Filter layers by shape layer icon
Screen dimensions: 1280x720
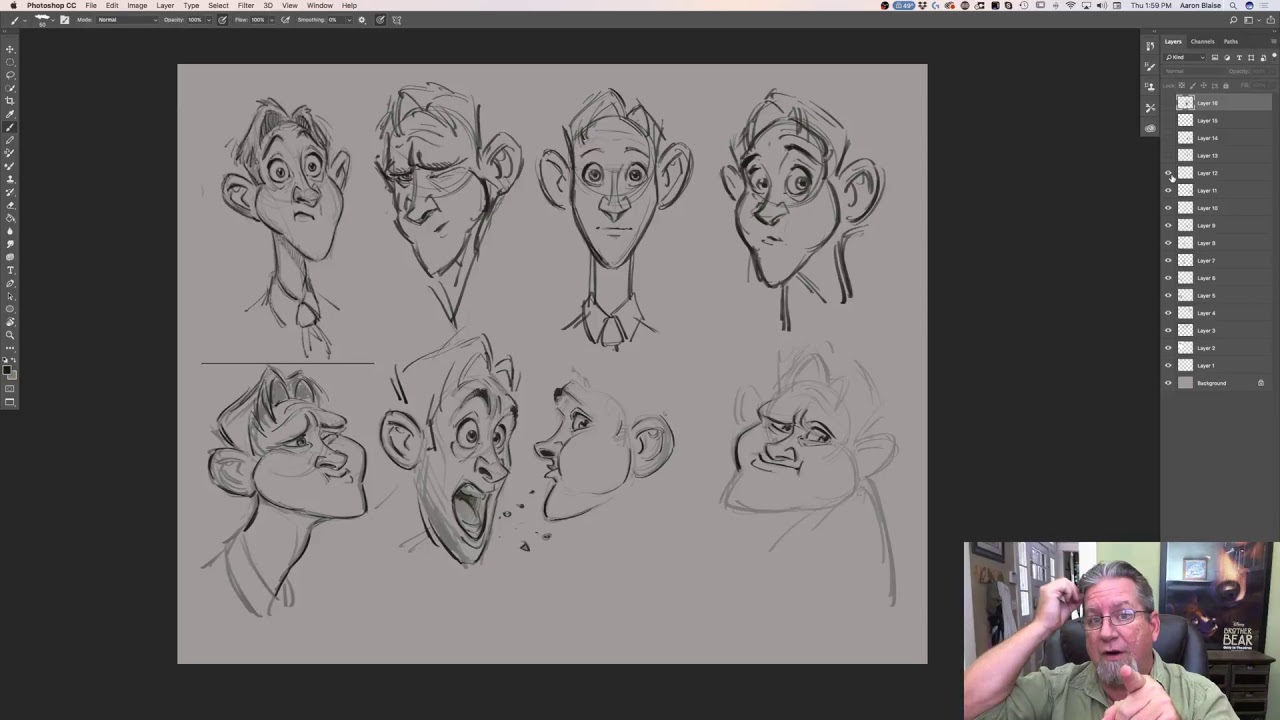point(1251,57)
